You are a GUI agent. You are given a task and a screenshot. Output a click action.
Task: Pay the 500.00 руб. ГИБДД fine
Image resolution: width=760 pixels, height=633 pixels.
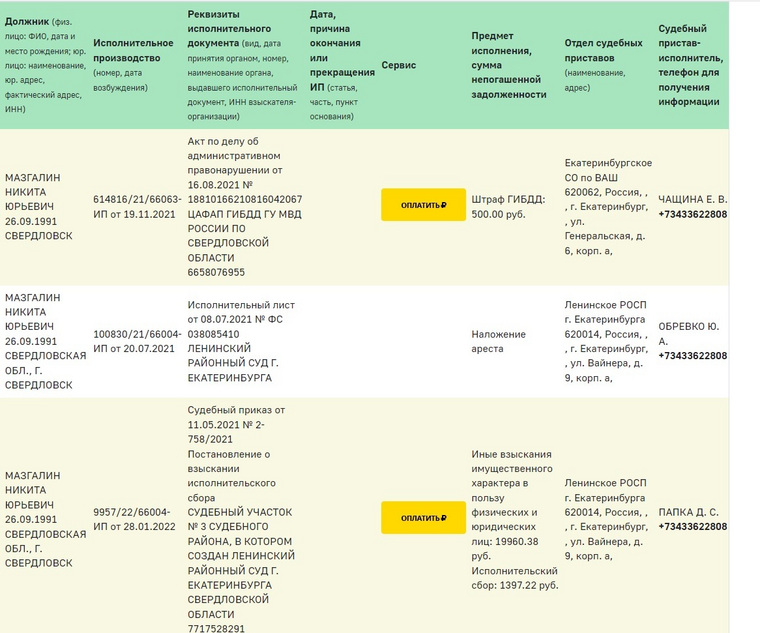click(x=423, y=205)
